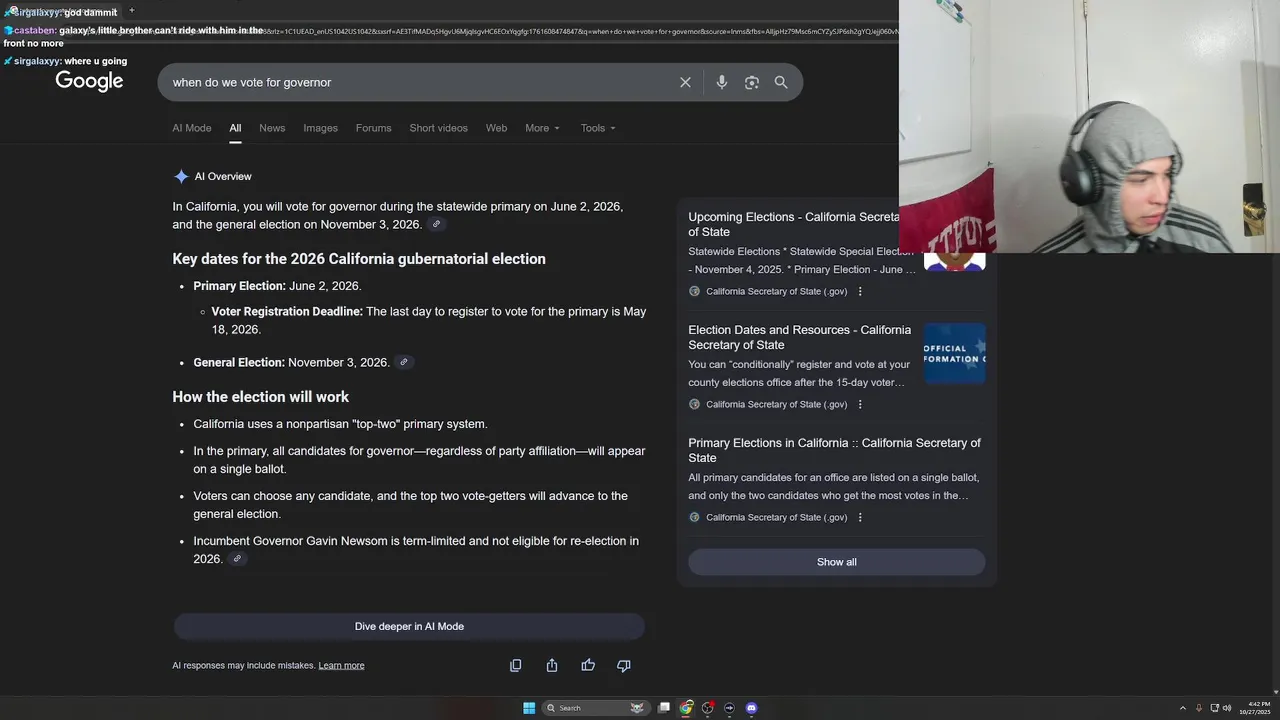The width and height of the screenshot is (1280, 720).
Task: Open a new browser tab with plus button
Action: click(131, 11)
